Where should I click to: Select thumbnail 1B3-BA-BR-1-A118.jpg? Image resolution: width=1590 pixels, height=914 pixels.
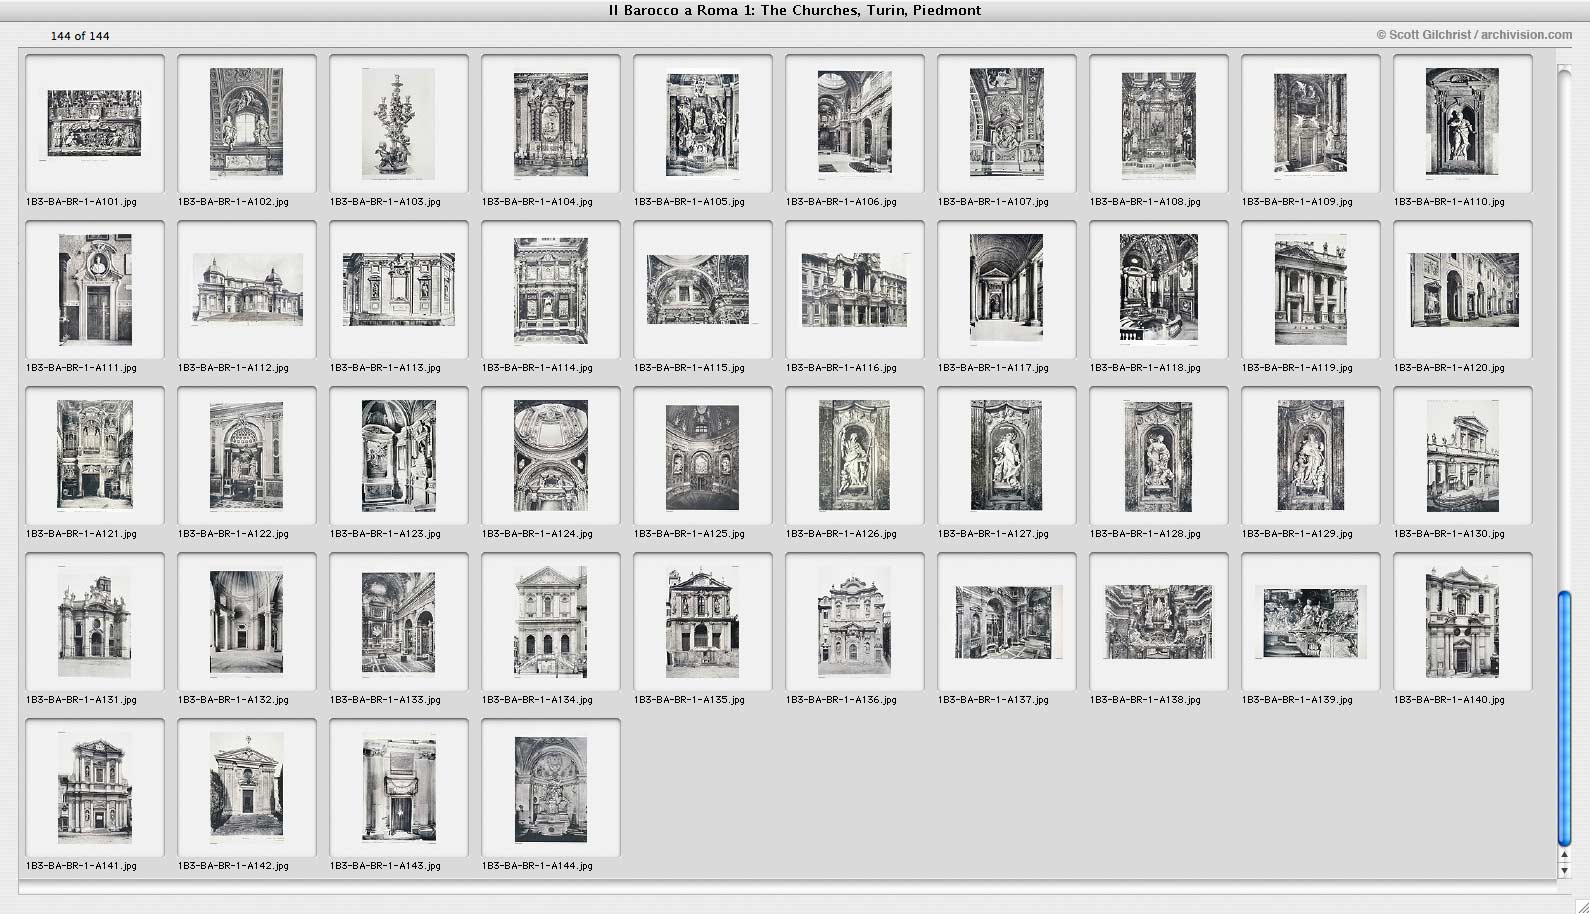(x=1159, y=289)
